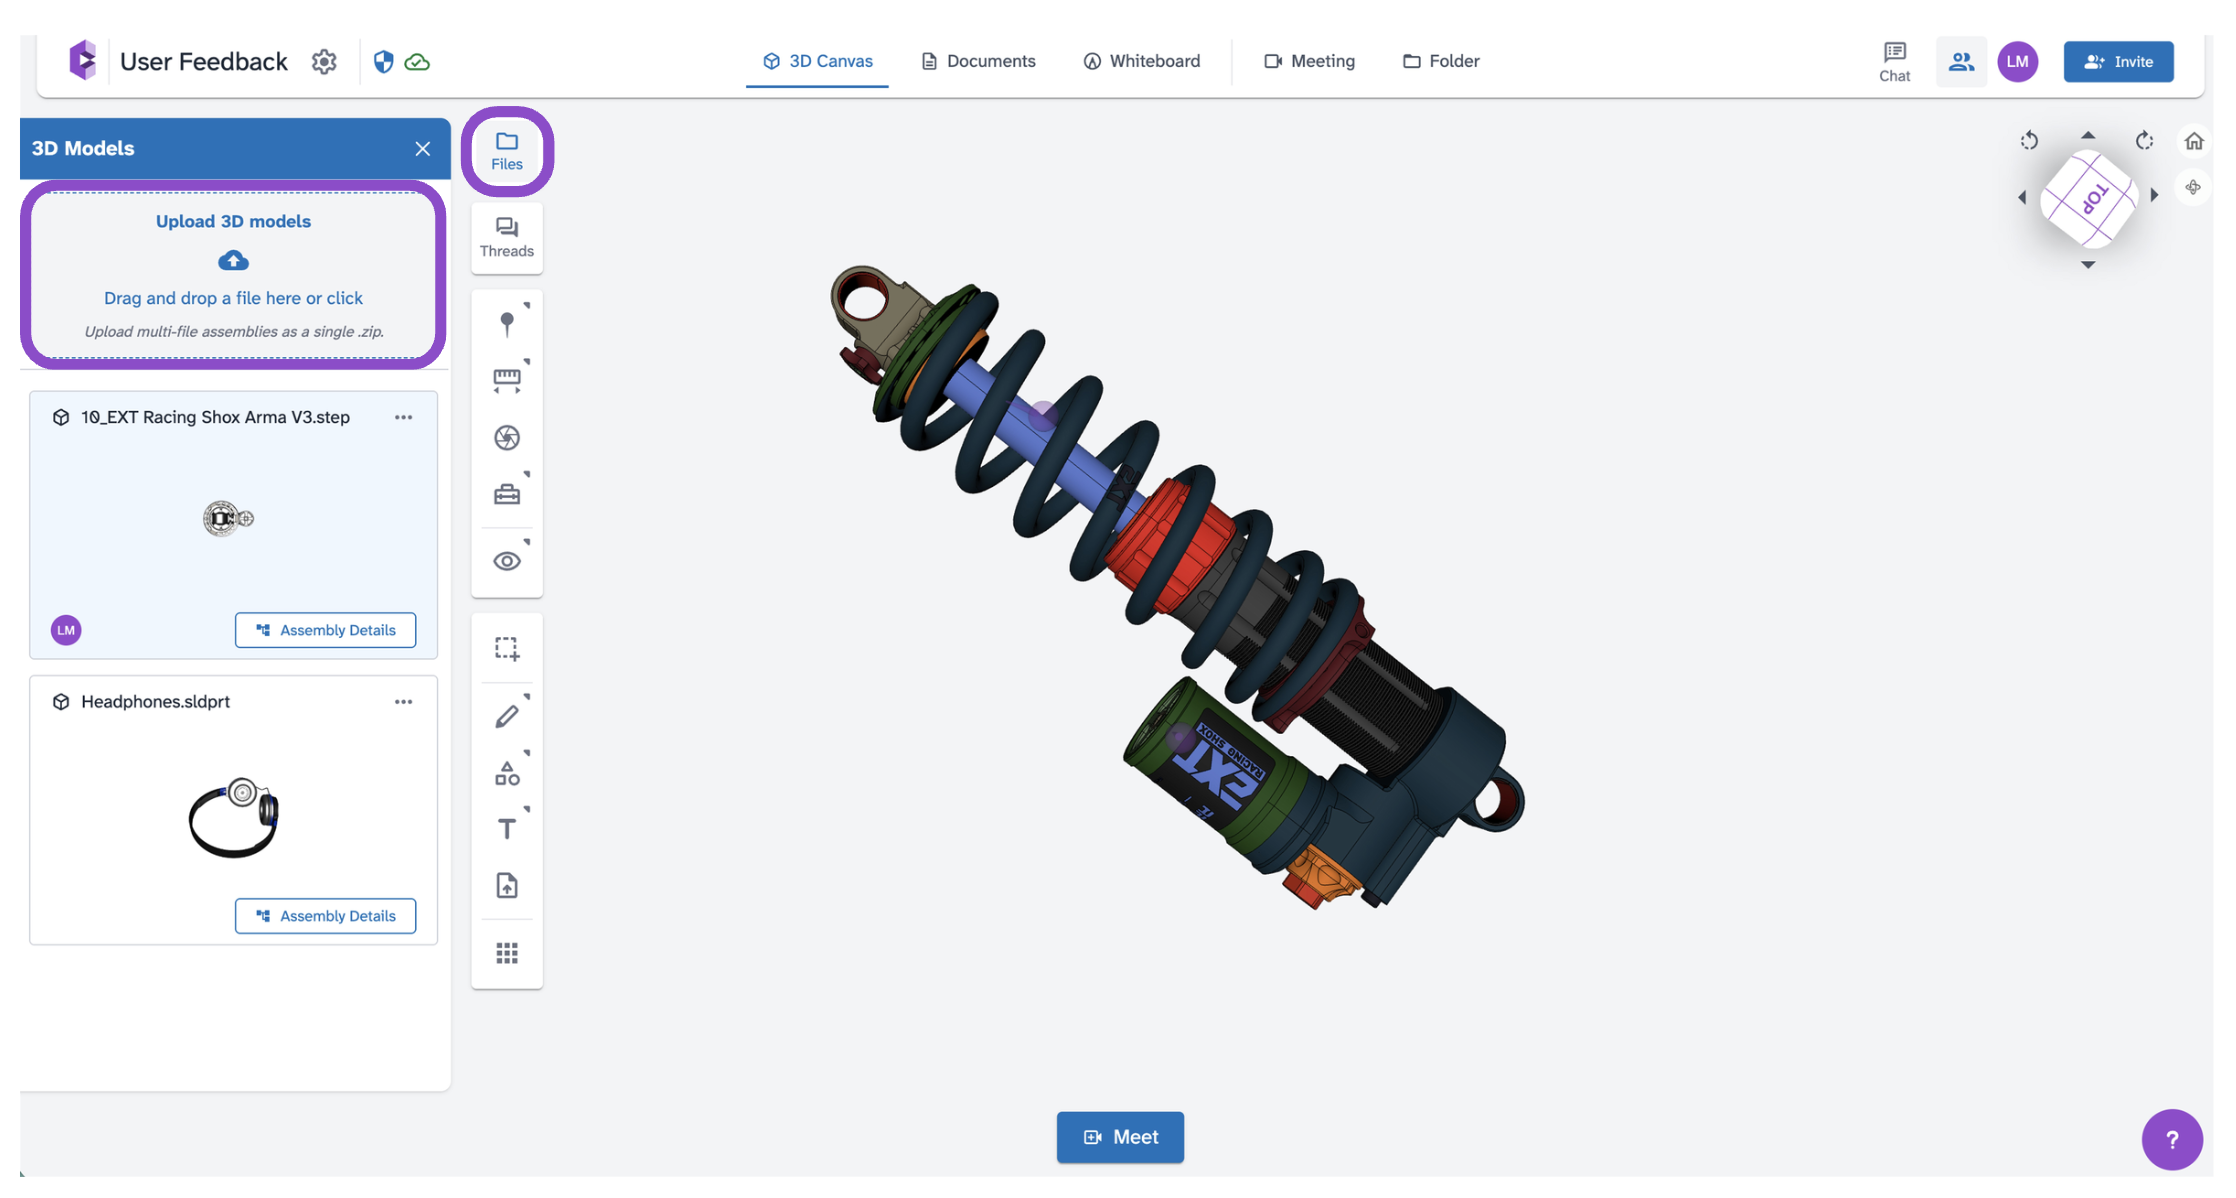Reset view with the home icon
Image resolution: width=2236 pixels, height=1198 pixels.
2194,141
